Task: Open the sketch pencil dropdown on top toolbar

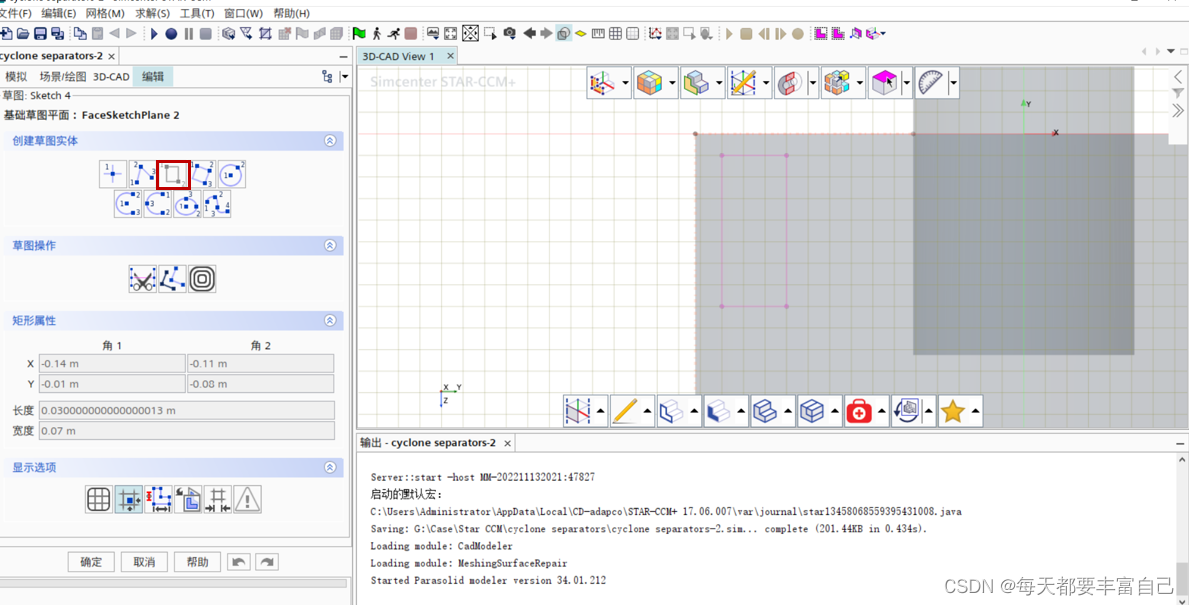Action: coord(767,83)
